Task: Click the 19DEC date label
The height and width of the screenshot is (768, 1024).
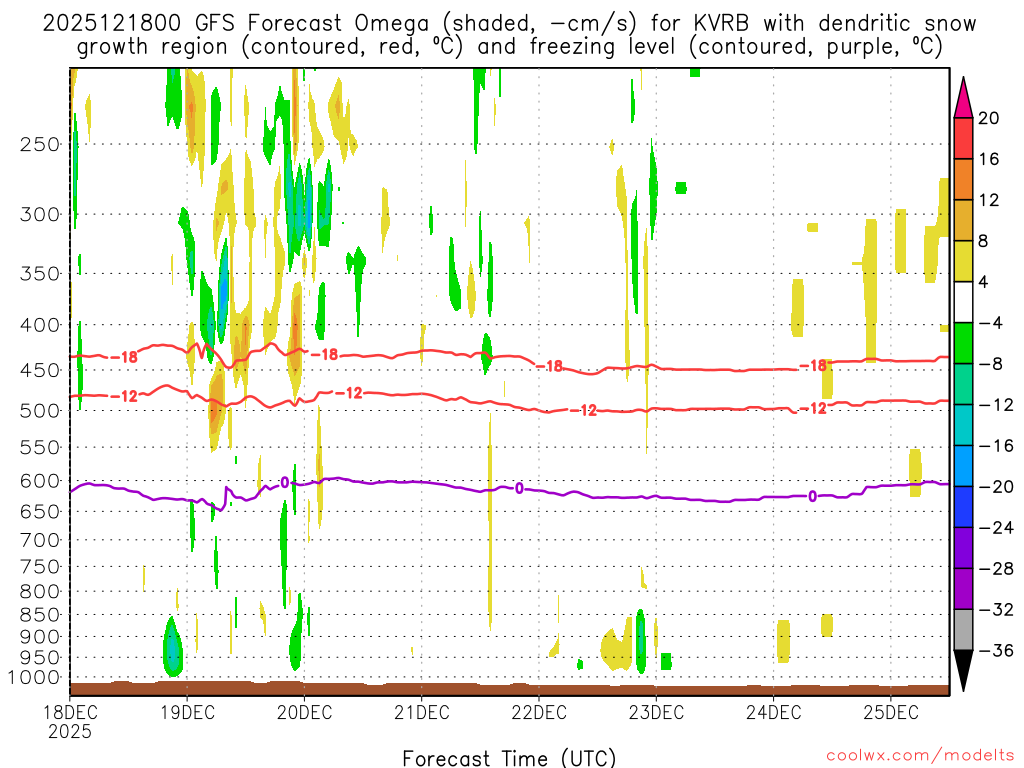Action: [187, 712]
